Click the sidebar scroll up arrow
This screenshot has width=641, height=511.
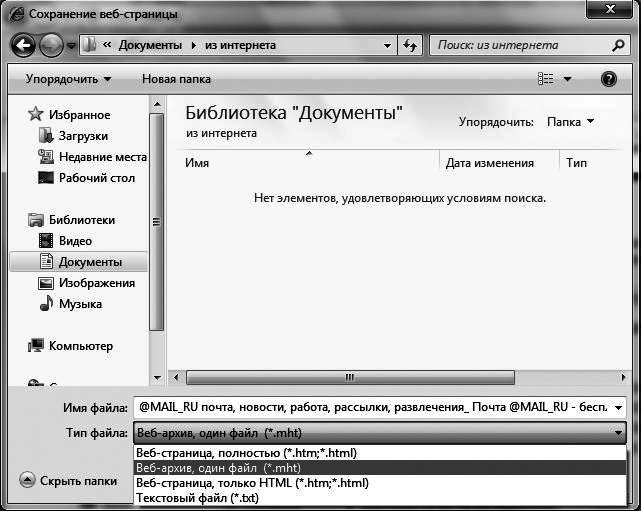click(157, 104)
